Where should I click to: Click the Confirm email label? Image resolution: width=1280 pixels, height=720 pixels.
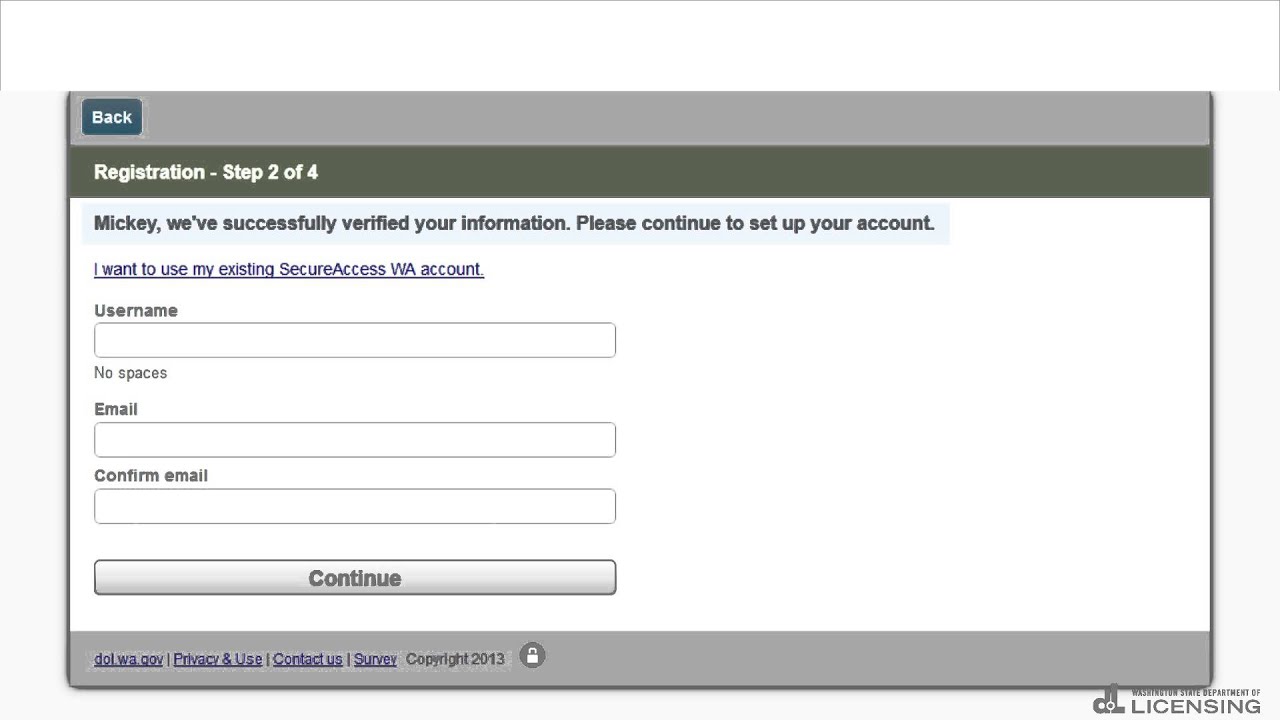coord(151,476)
